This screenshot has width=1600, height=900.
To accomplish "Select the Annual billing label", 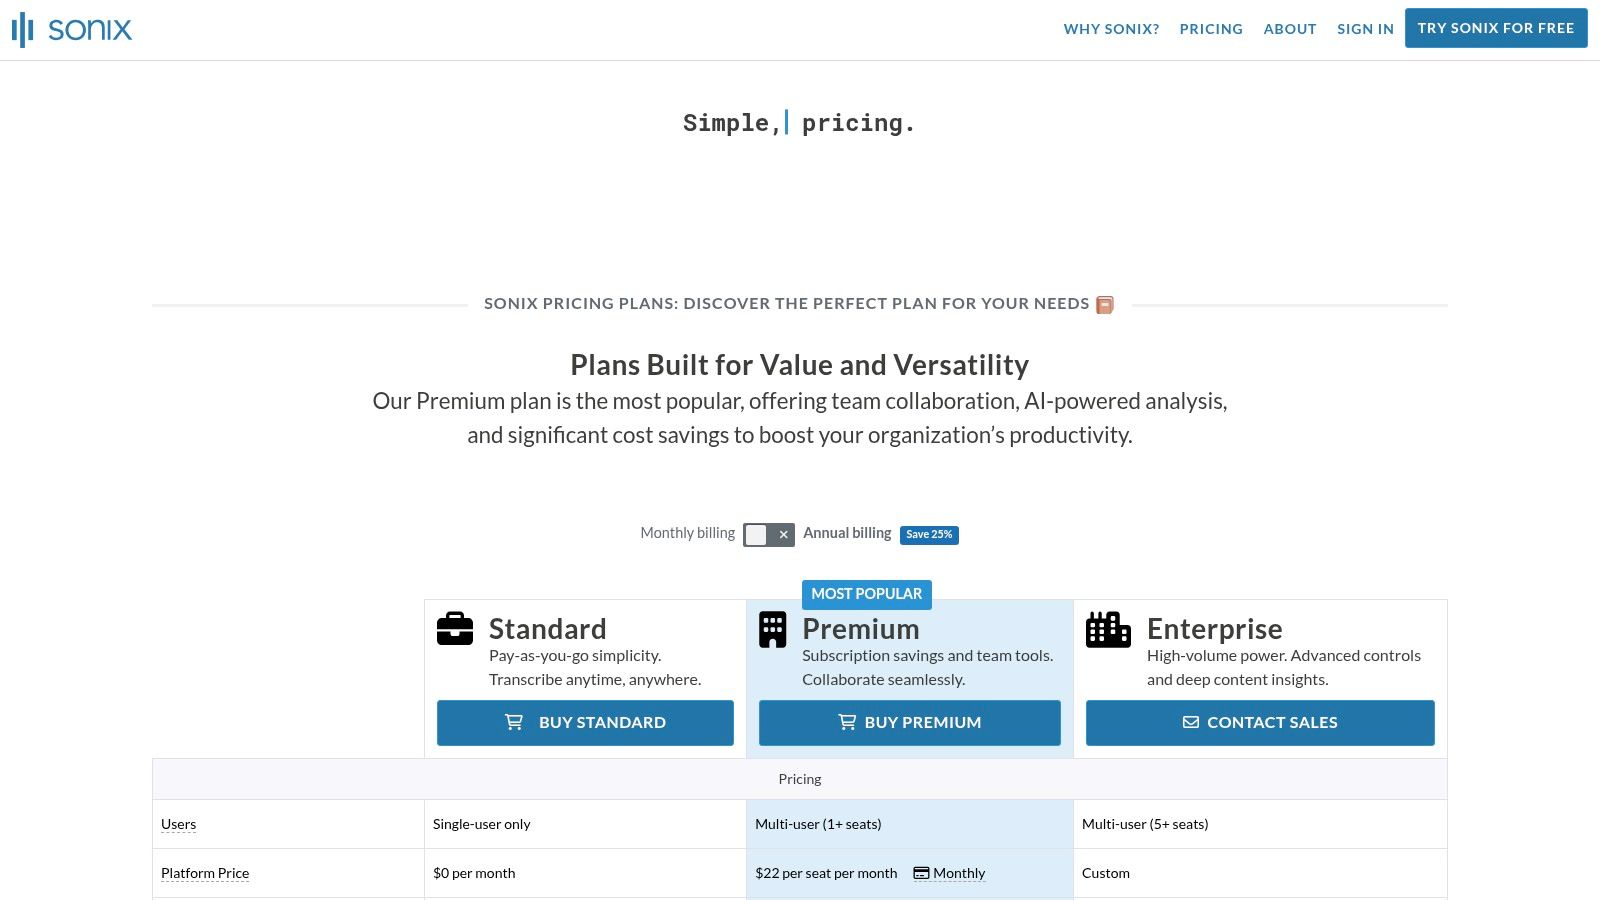I will pos(847,533).
